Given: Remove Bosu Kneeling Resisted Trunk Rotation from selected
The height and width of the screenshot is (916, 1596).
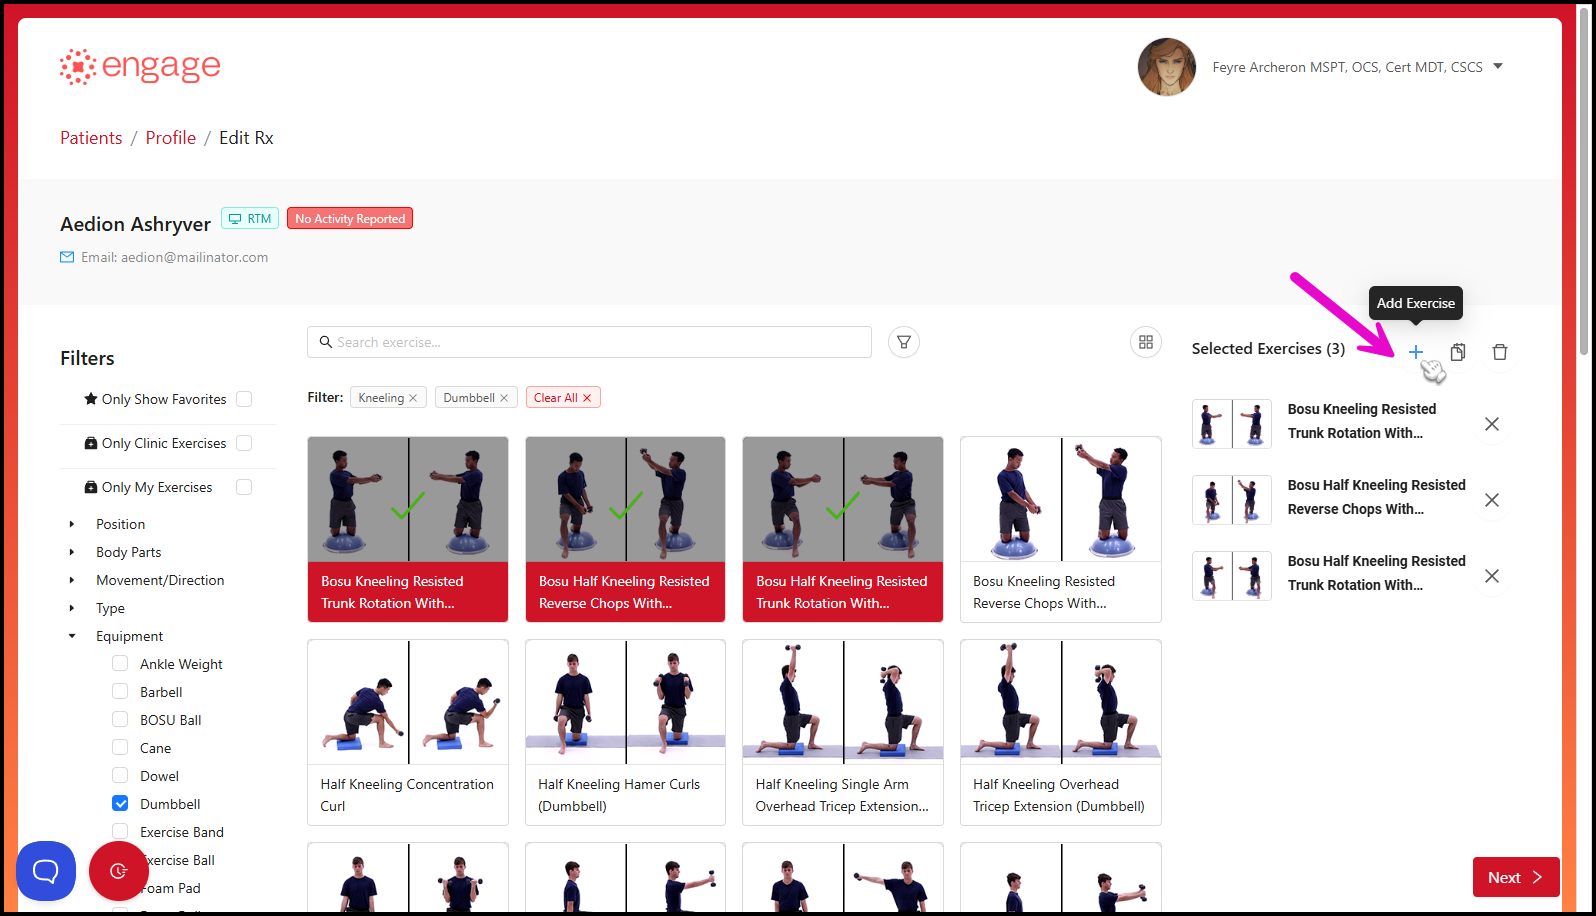Looking at the screenshot, I should 1492,424.
